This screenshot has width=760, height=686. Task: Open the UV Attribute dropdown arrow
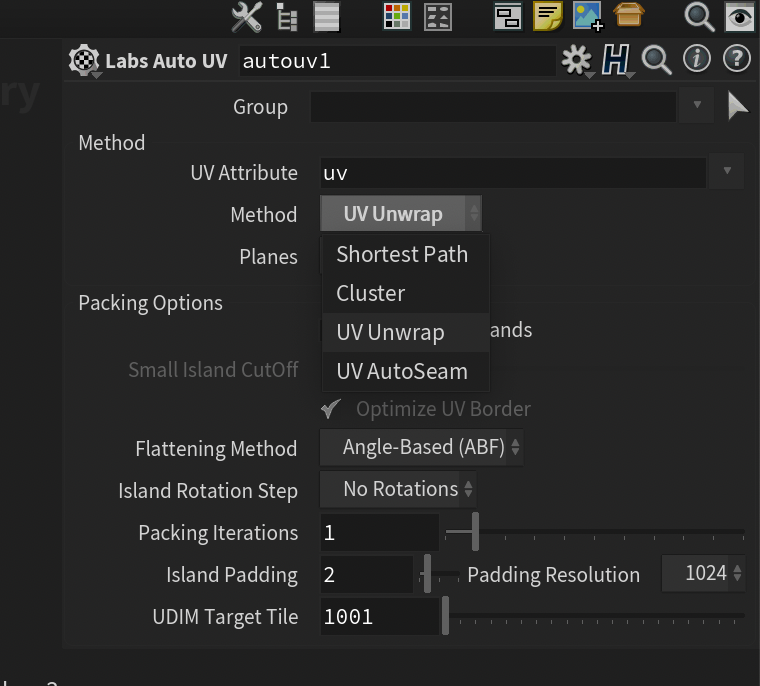pos(727,171)
